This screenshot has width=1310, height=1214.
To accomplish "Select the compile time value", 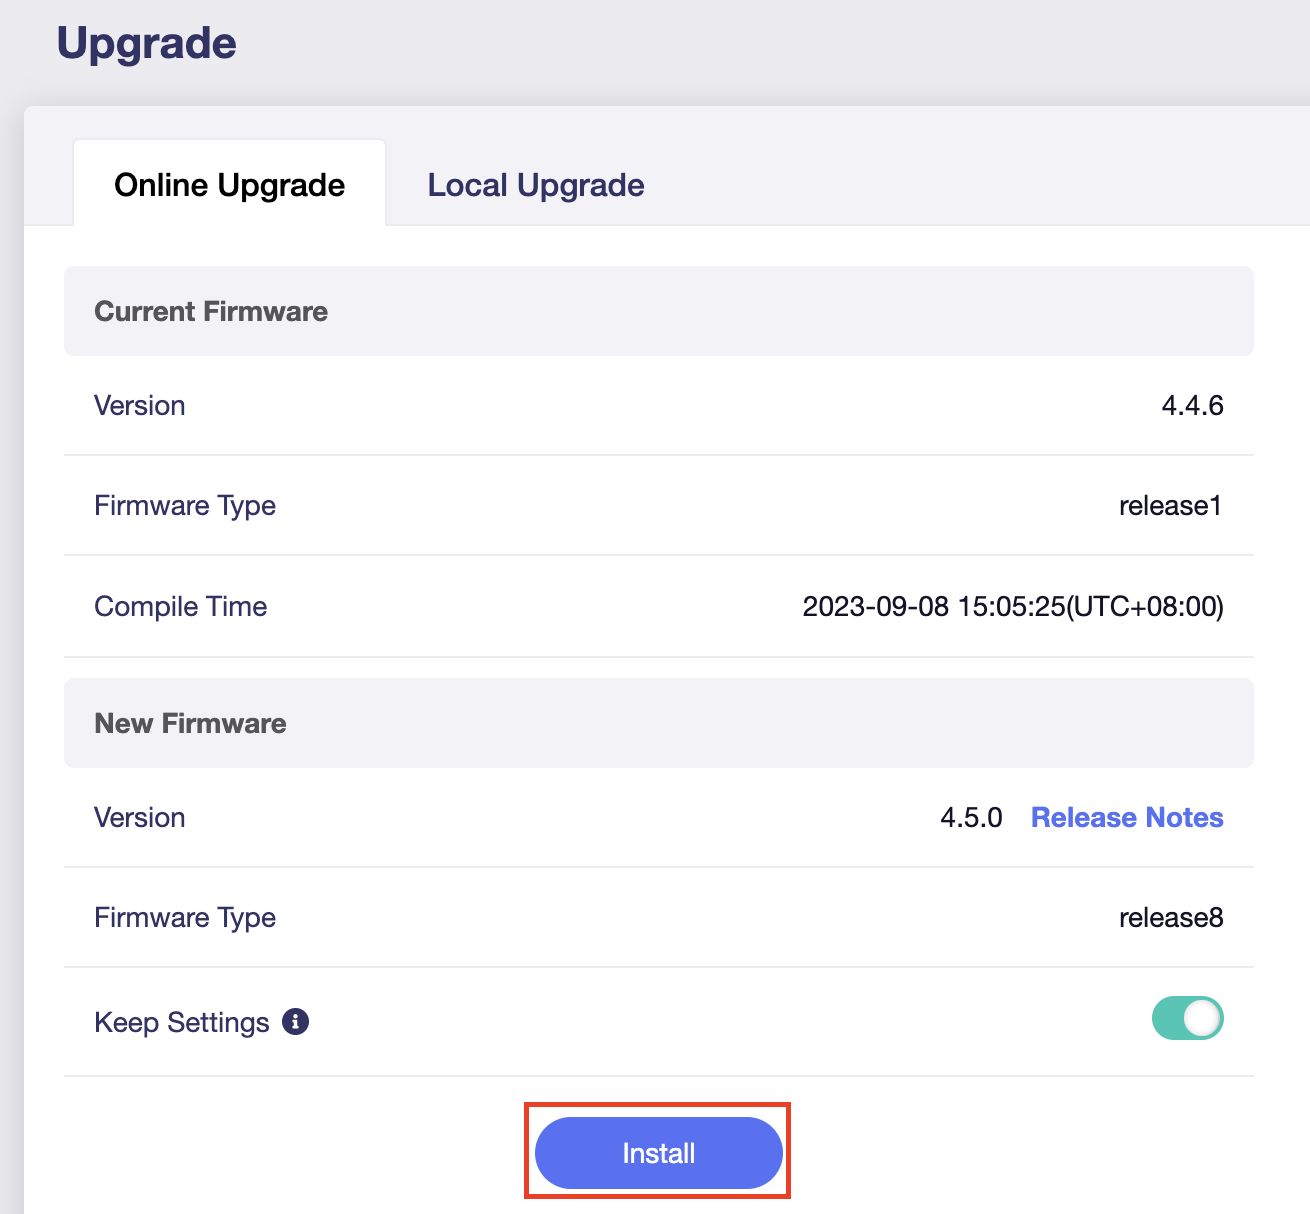I will (1013, 606).
